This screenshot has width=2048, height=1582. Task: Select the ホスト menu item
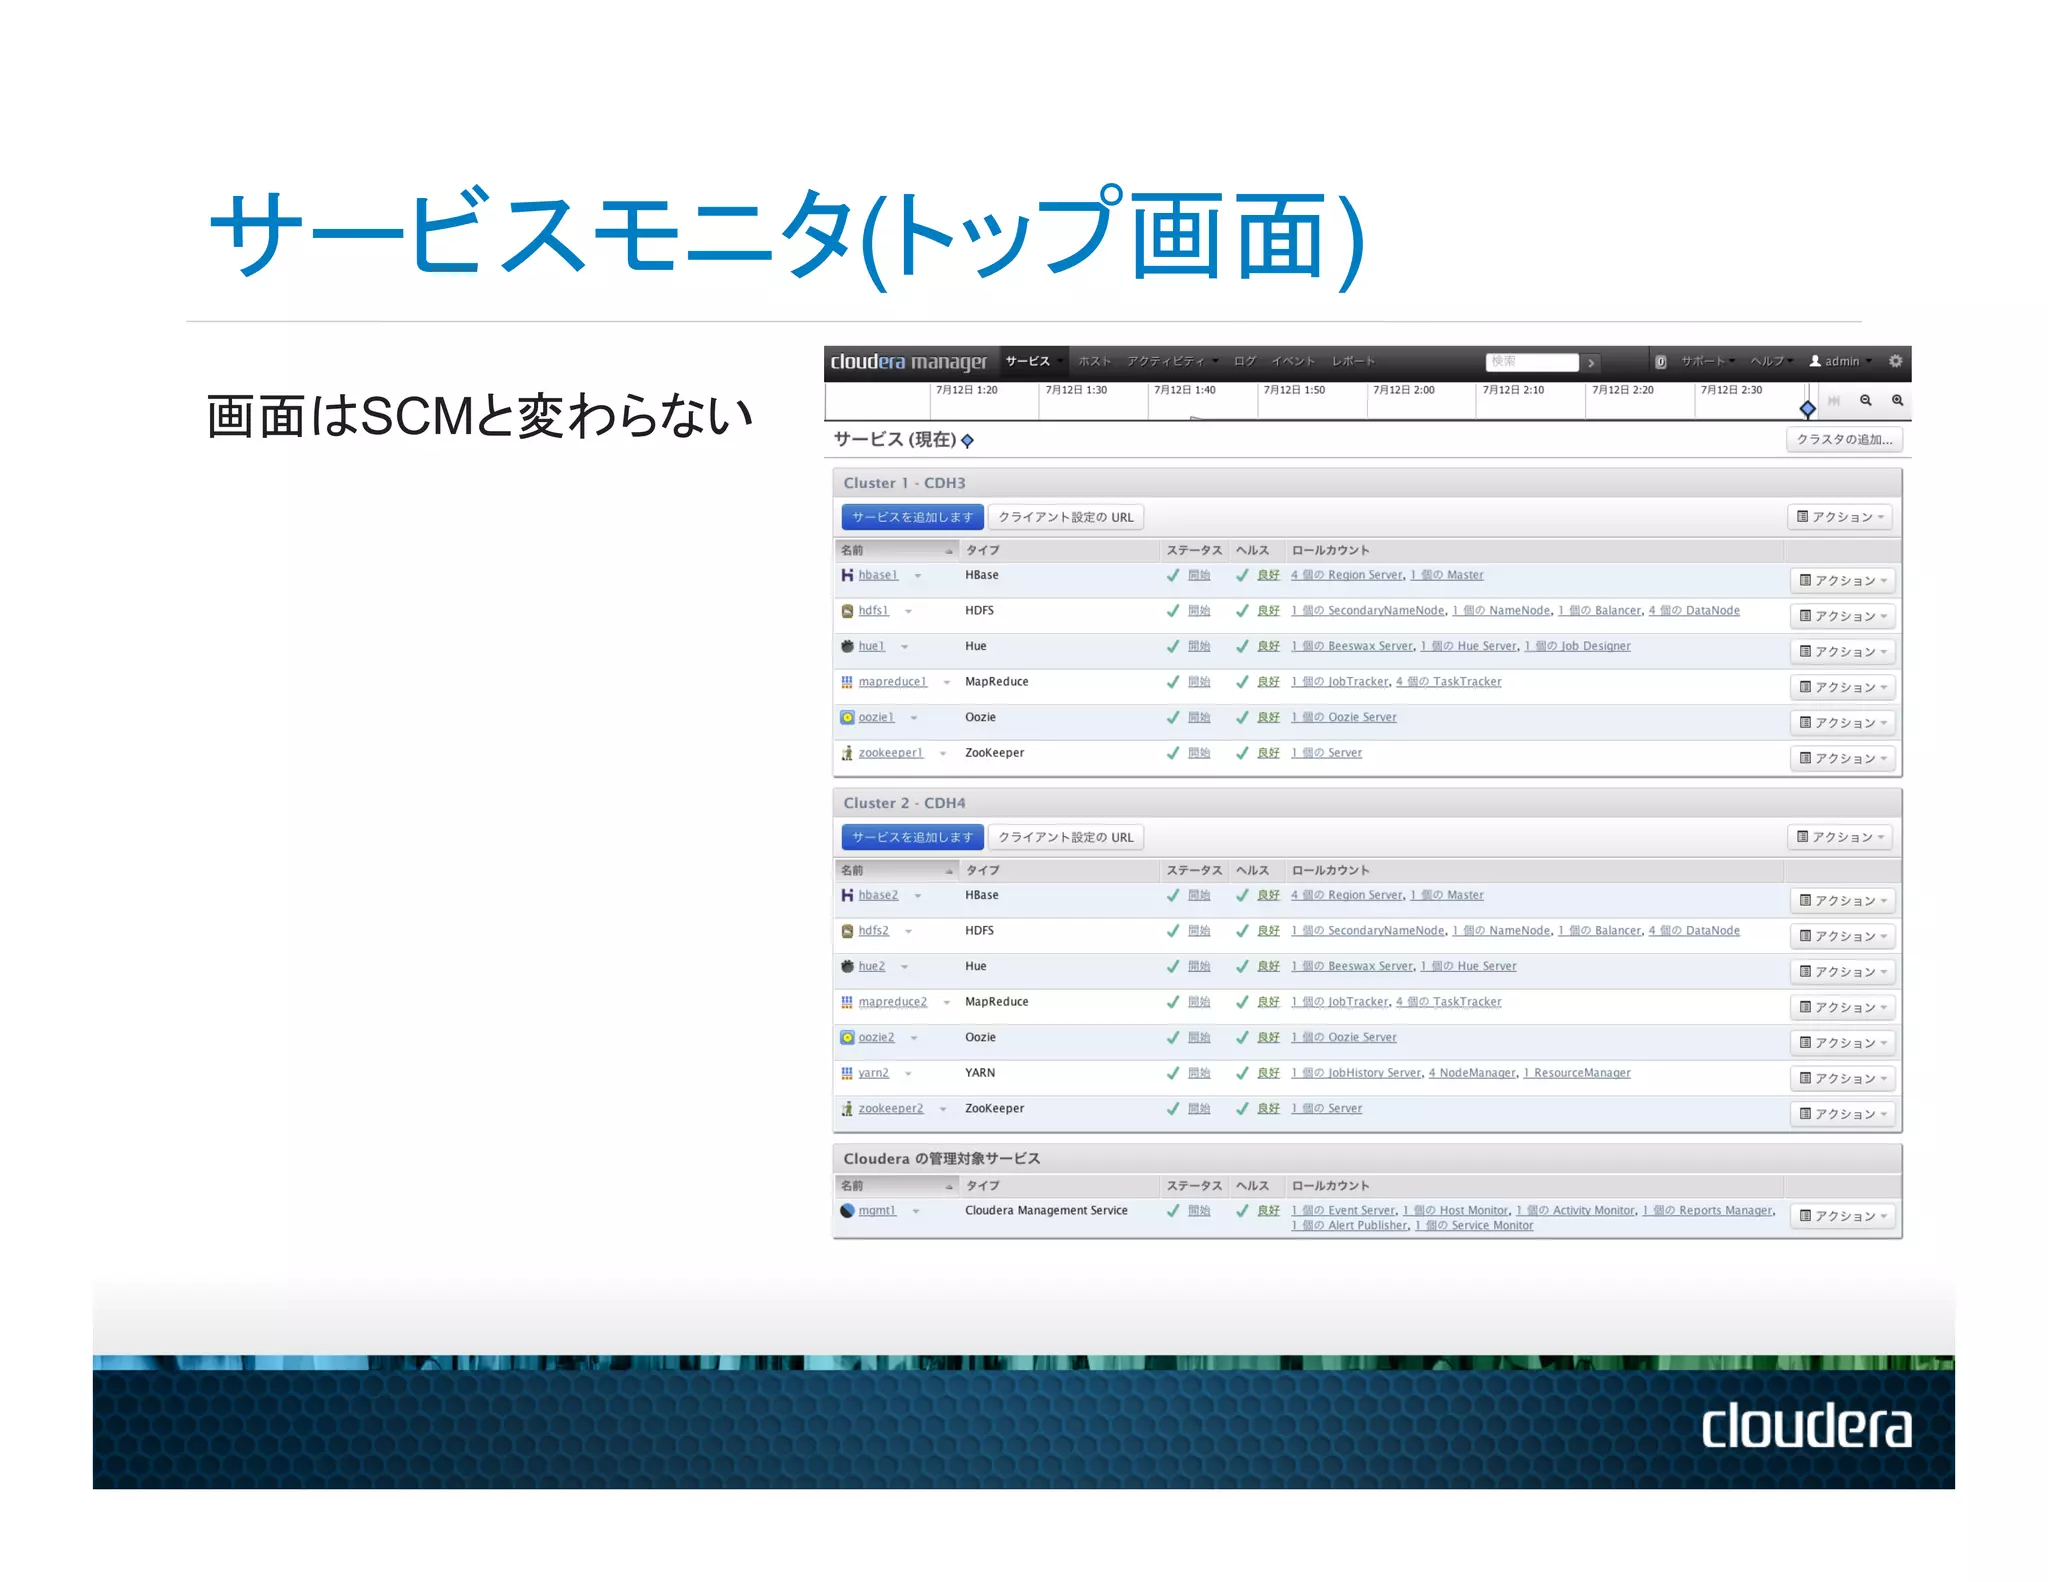pyautogui.click(x=1094, y=361)
